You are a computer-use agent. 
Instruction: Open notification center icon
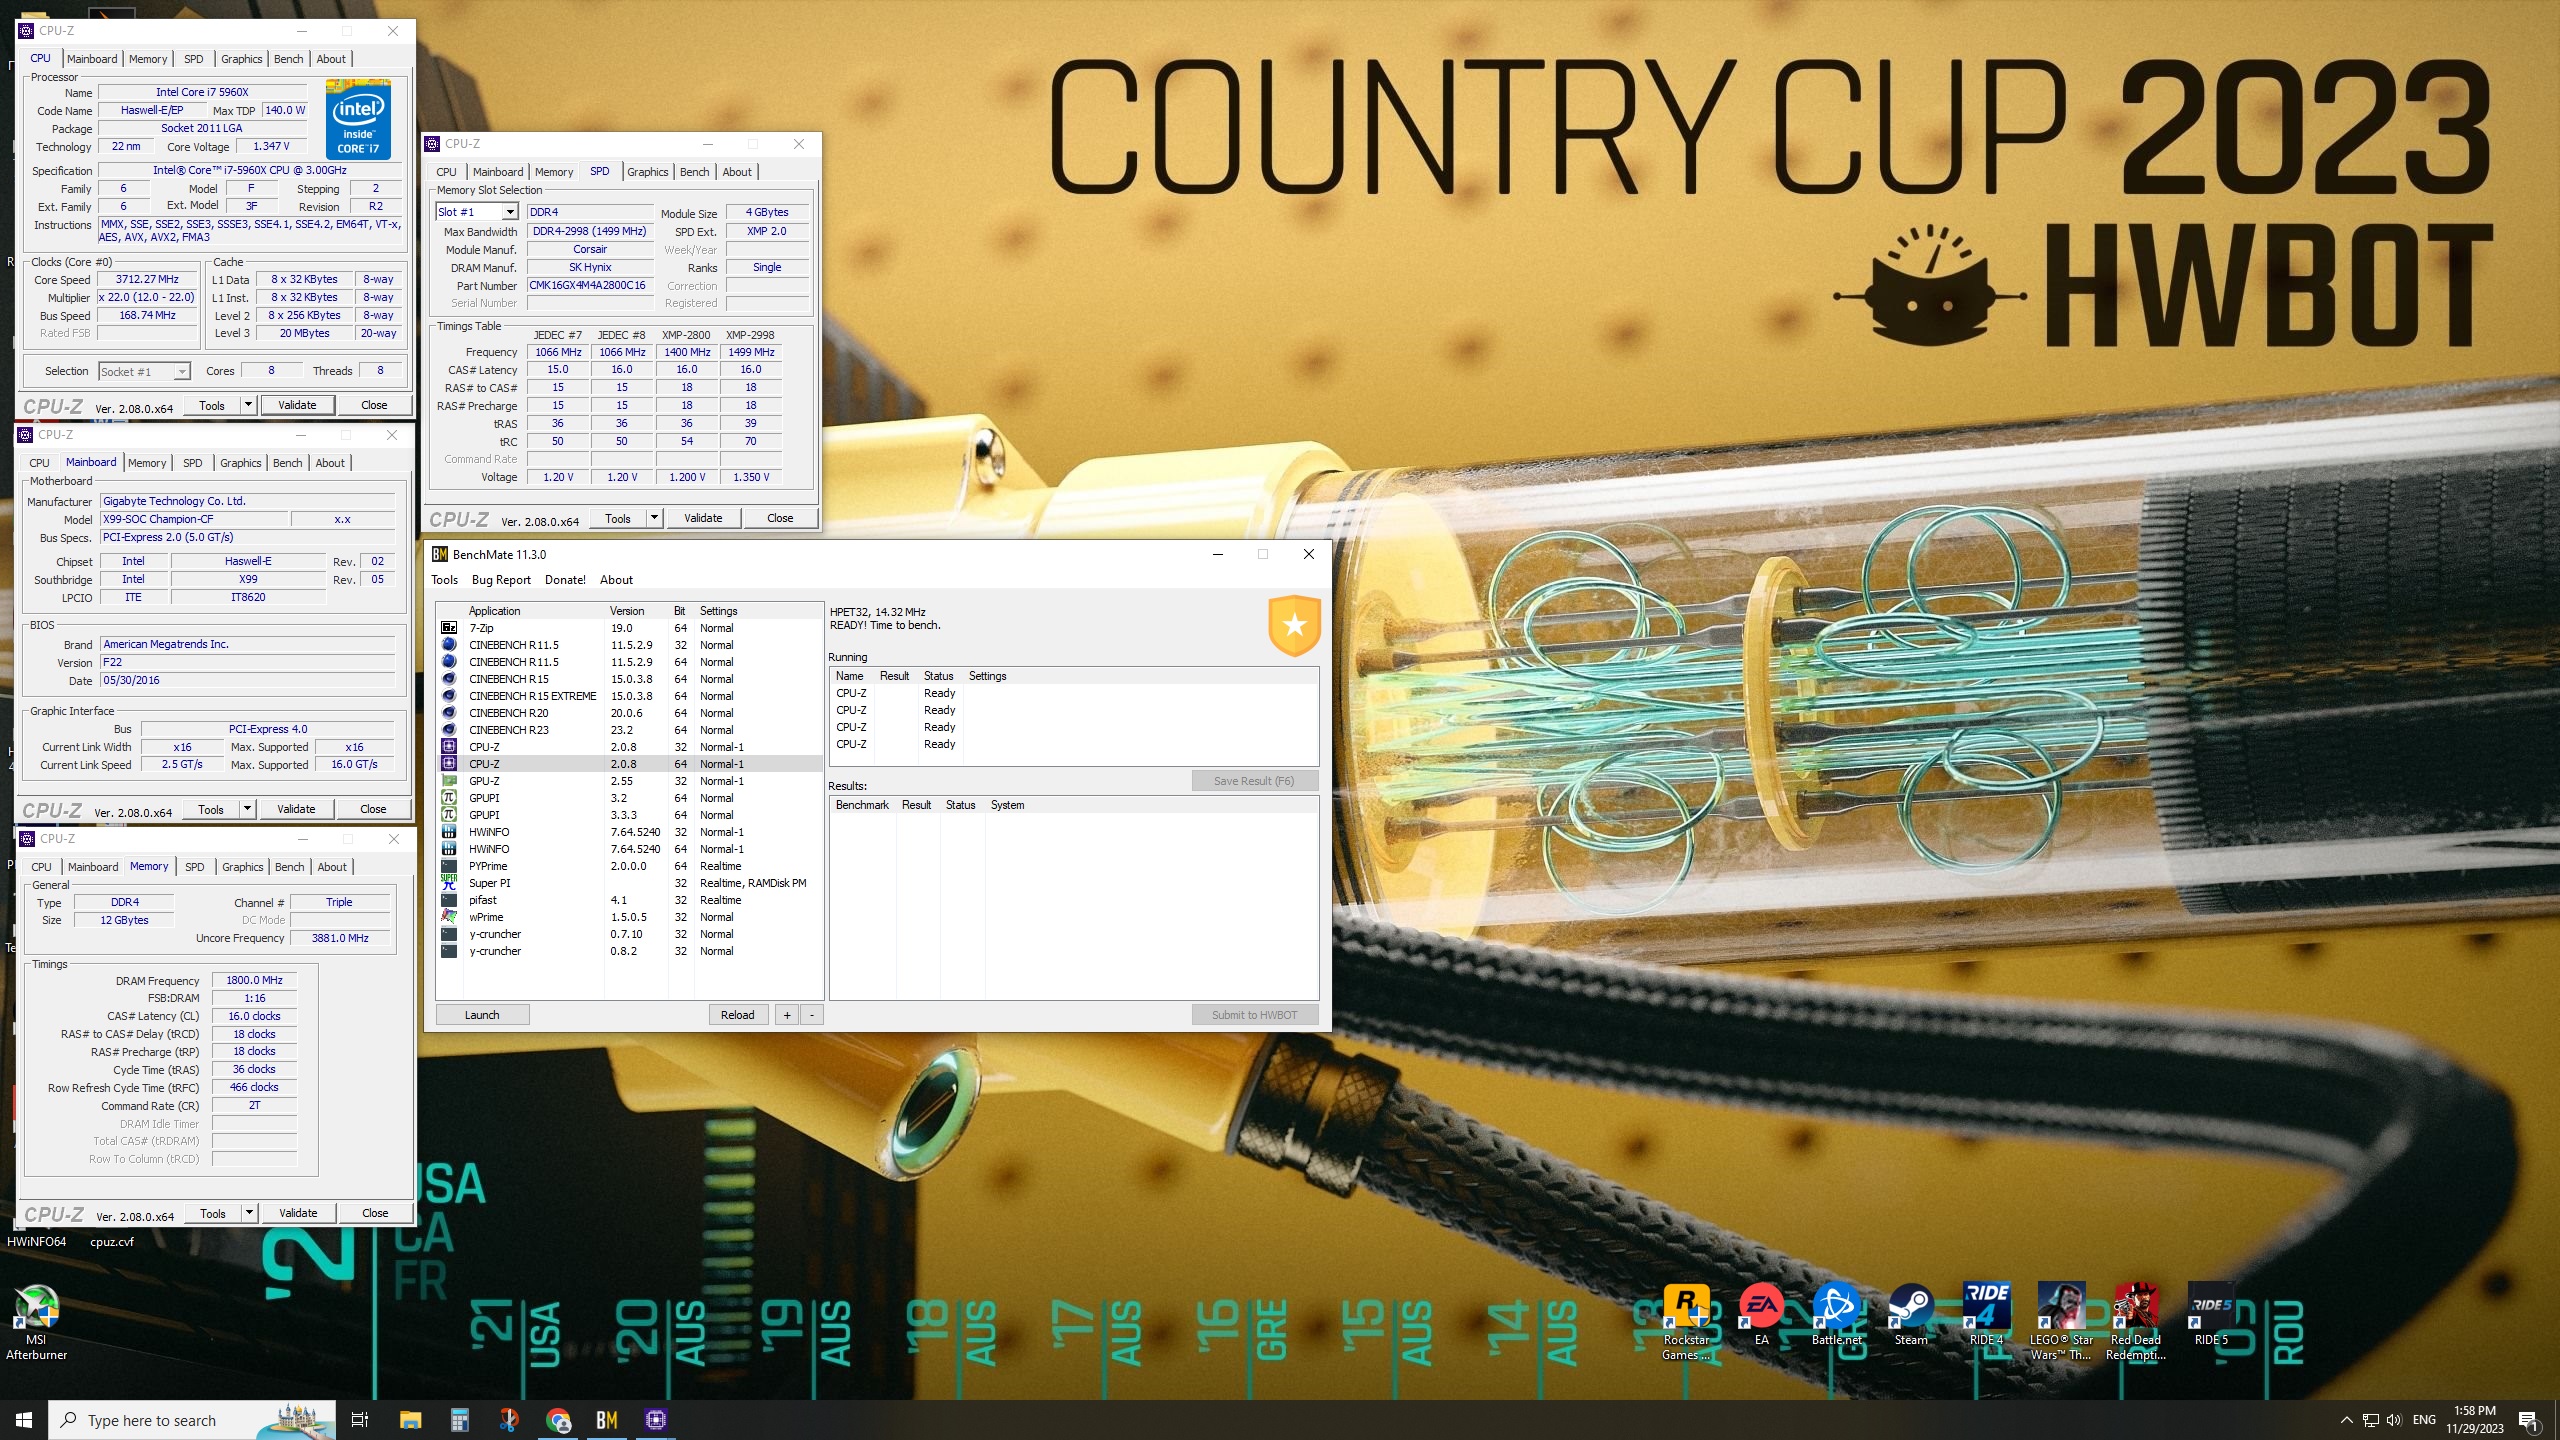(2528, 1420)
